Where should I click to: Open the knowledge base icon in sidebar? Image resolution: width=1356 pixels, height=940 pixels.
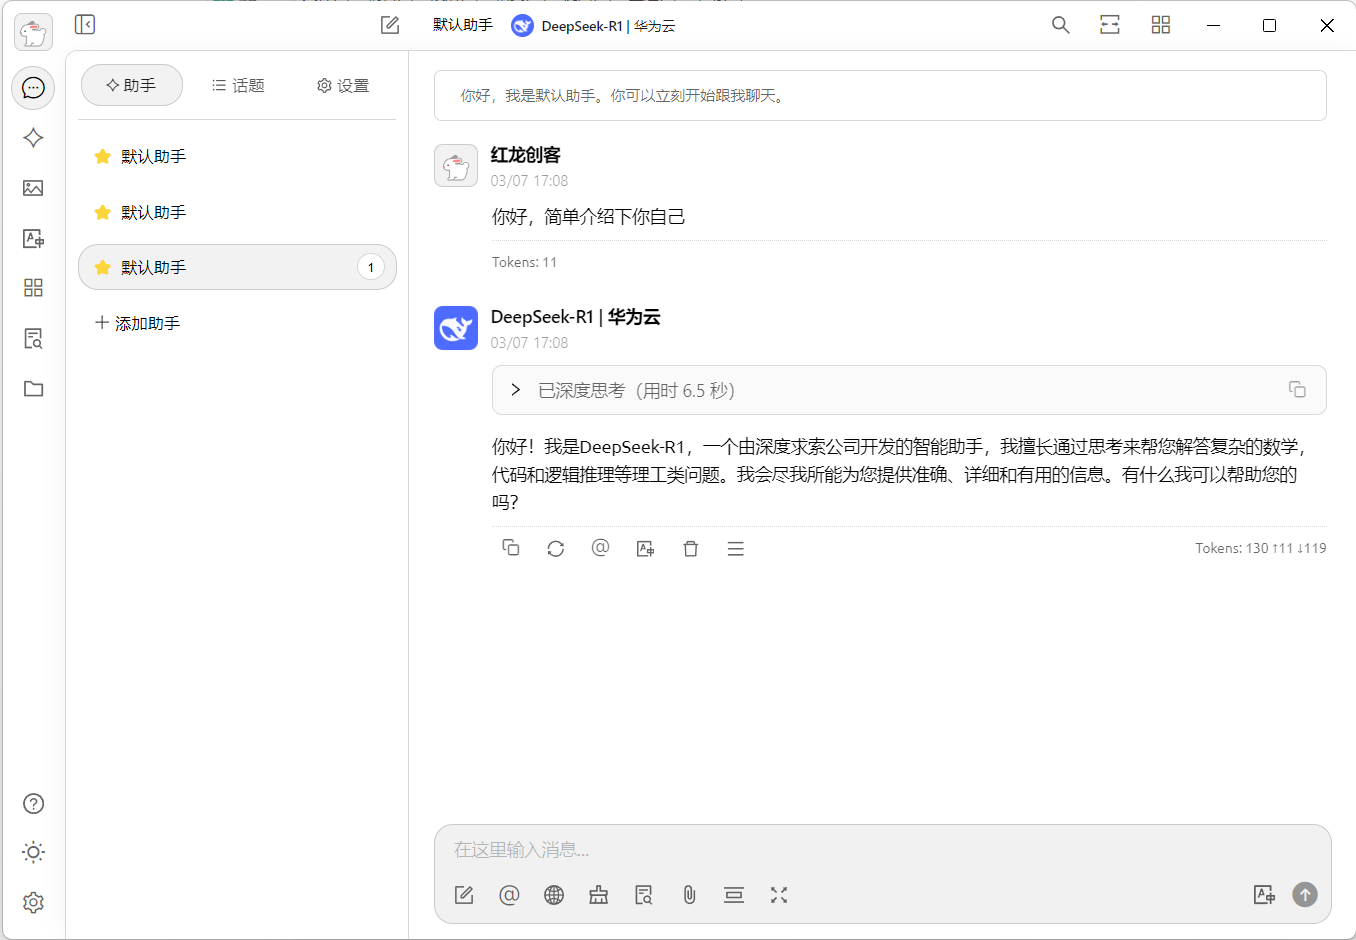click(x=33, y=338)
